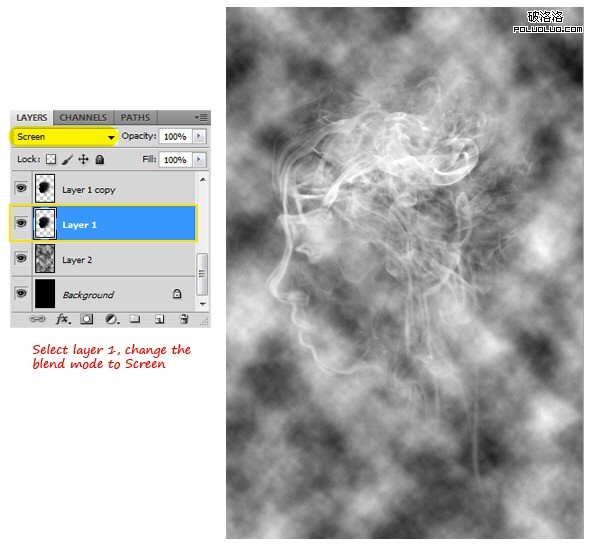Hide the Background layer
This screenshot has width=593, height=549.
[x=21, y=293]
